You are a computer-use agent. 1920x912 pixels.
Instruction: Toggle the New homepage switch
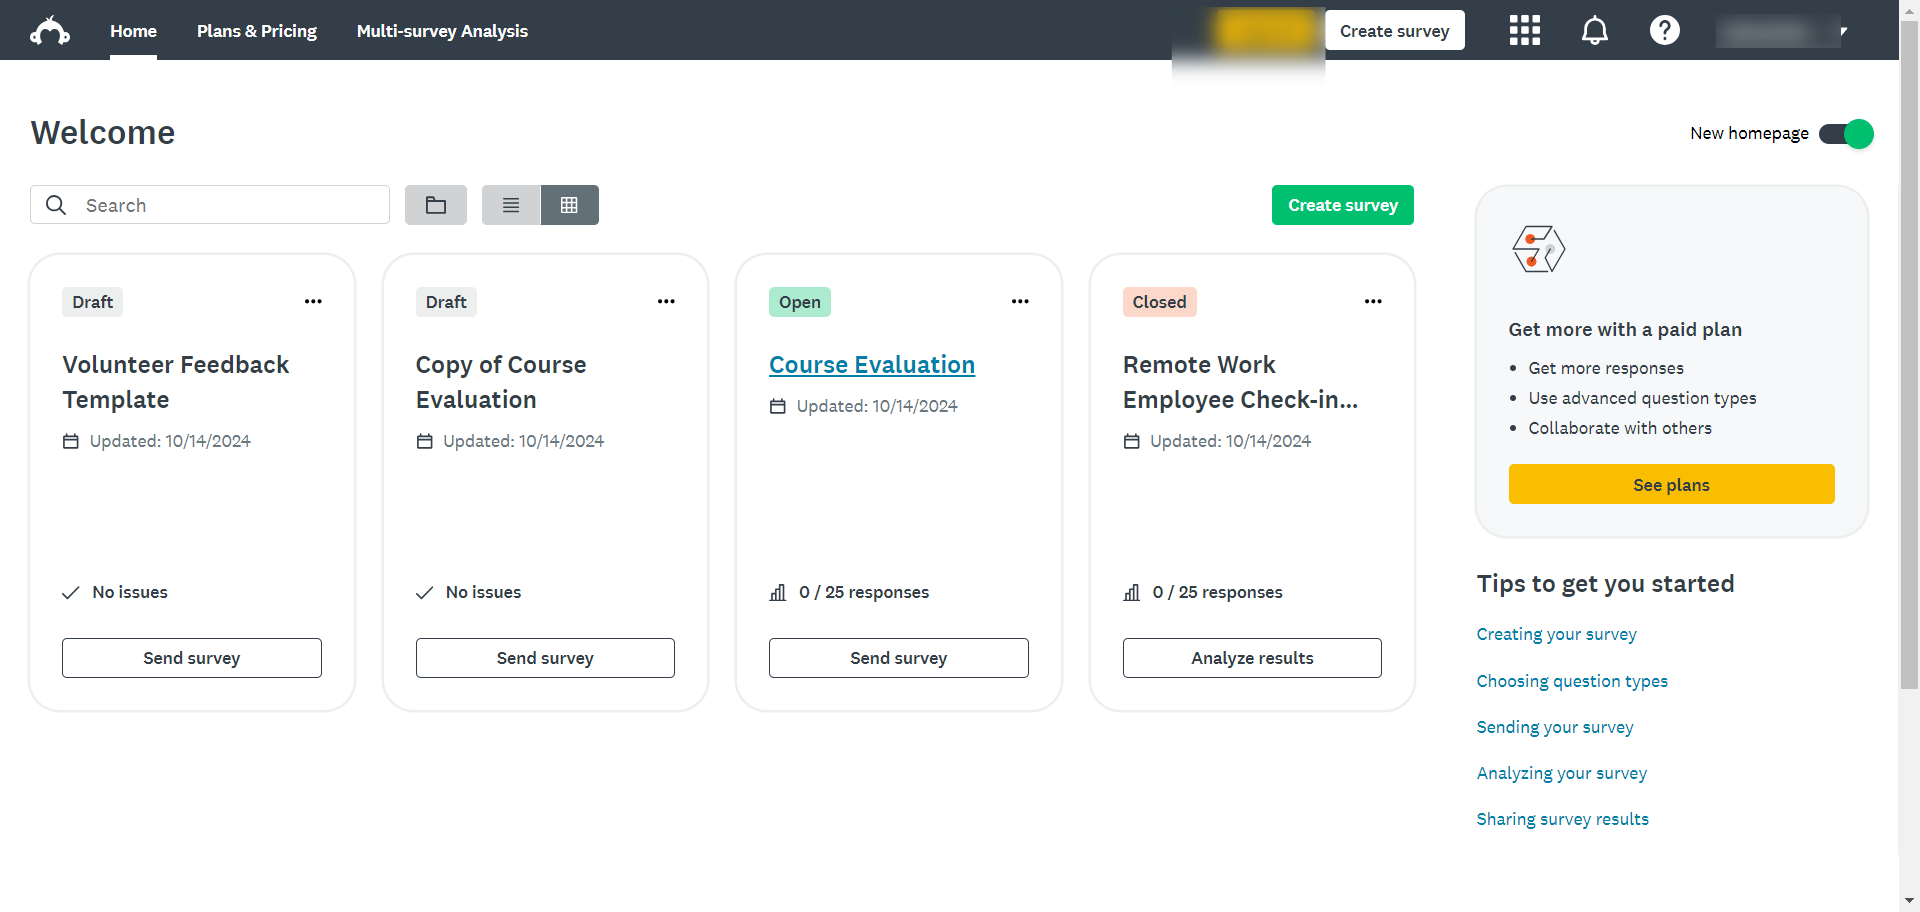(1846, 134)
